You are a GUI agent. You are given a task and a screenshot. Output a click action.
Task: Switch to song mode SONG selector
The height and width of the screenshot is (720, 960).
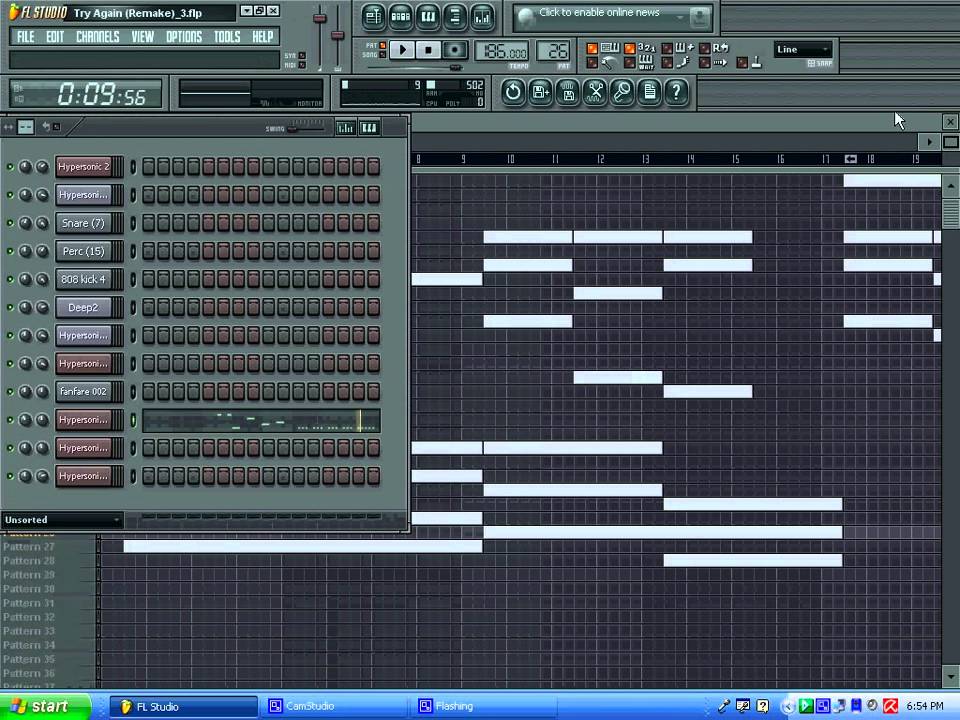tap(382, 54)
